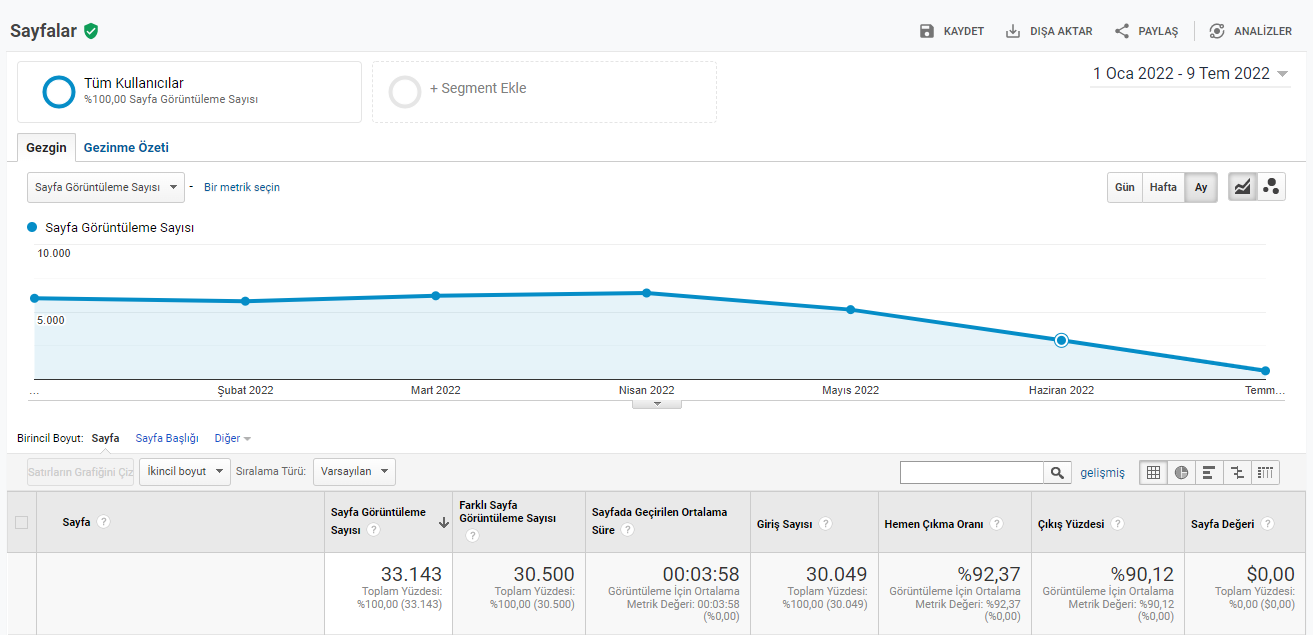
Task: Select the pie chart table view
Action: pyautogui.click(x=1181, y=472)
